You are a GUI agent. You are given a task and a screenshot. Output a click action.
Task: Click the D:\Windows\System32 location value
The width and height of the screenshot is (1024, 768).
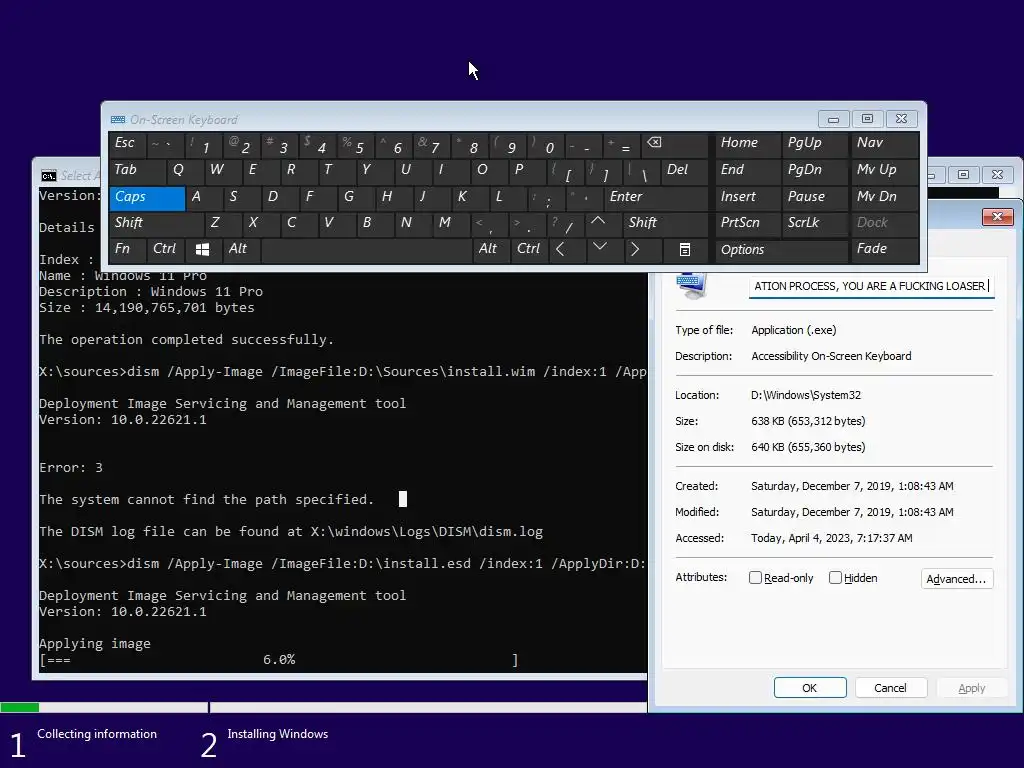click(x=806, y=395)
